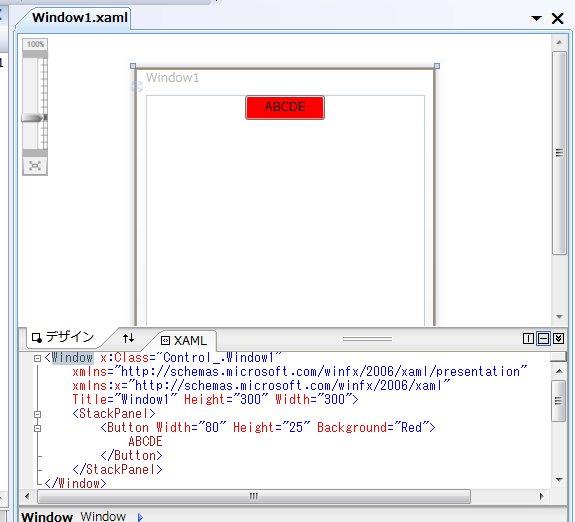The width and height of the screenshot is (575, 522).
Task: Click designer vertical scrollbar down arrow
Action: (x=559, y=316)
